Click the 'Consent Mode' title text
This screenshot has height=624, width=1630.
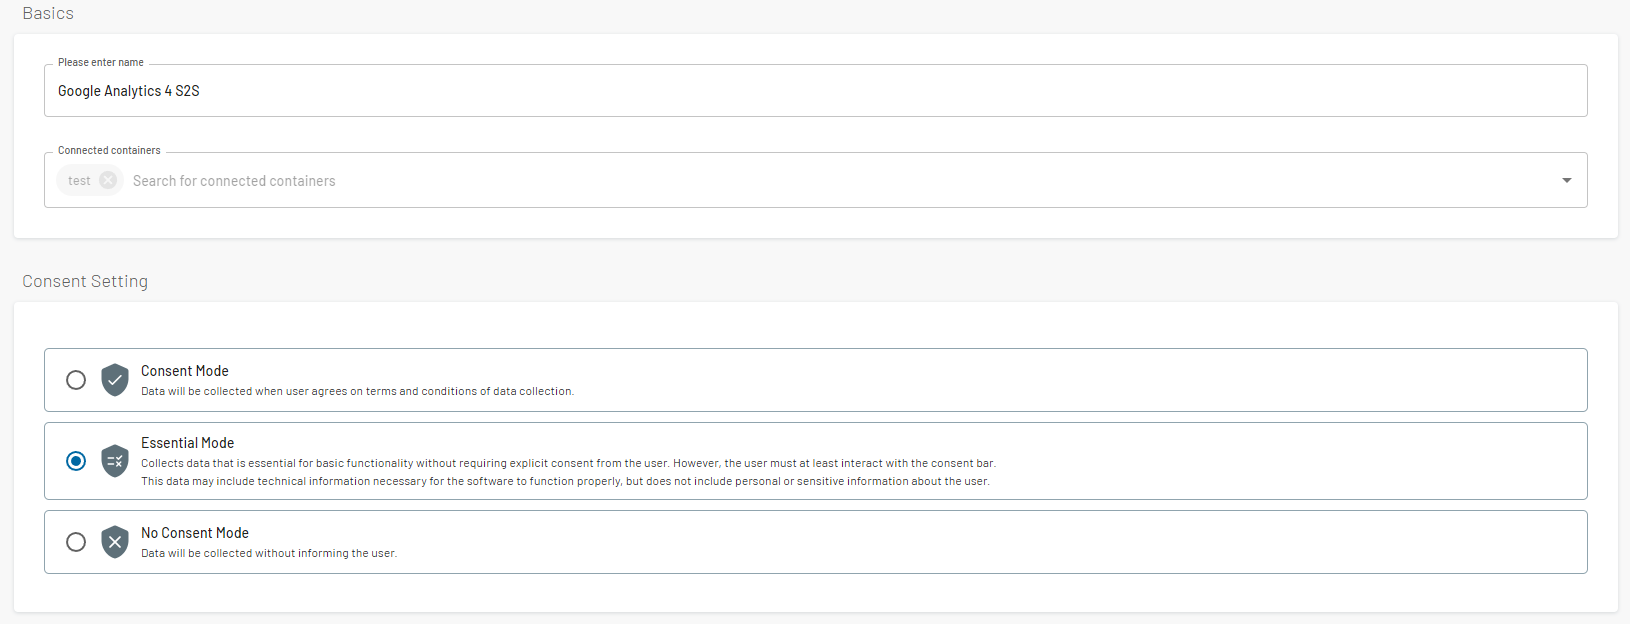click(185, 371)
